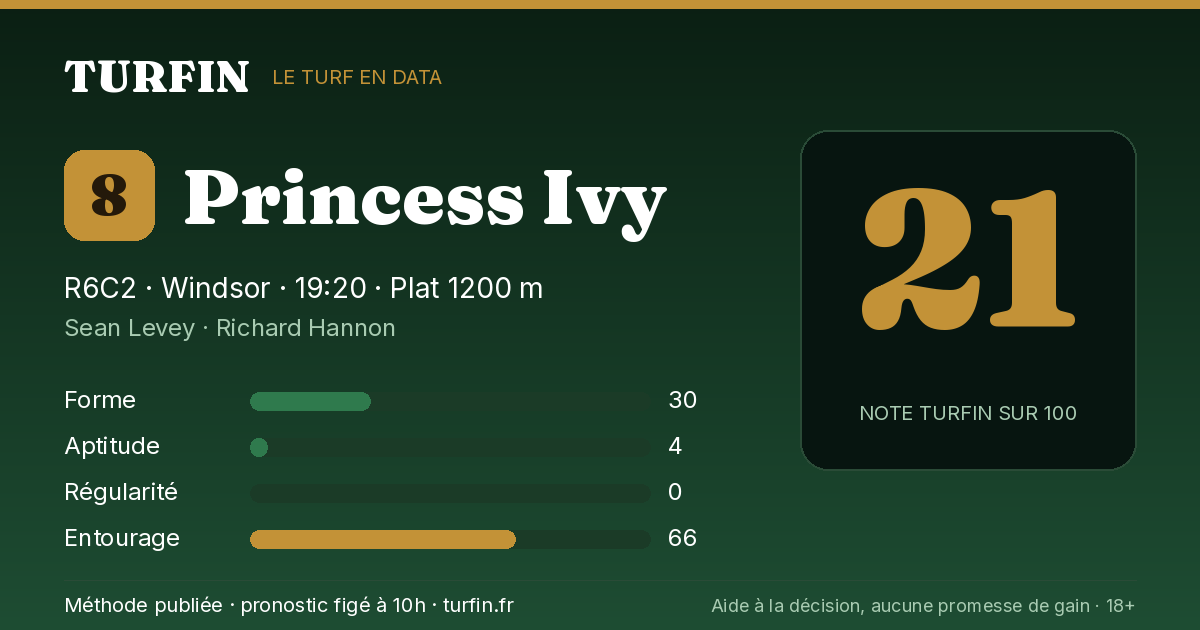Click the Régularité value 0

coord(675,492)
